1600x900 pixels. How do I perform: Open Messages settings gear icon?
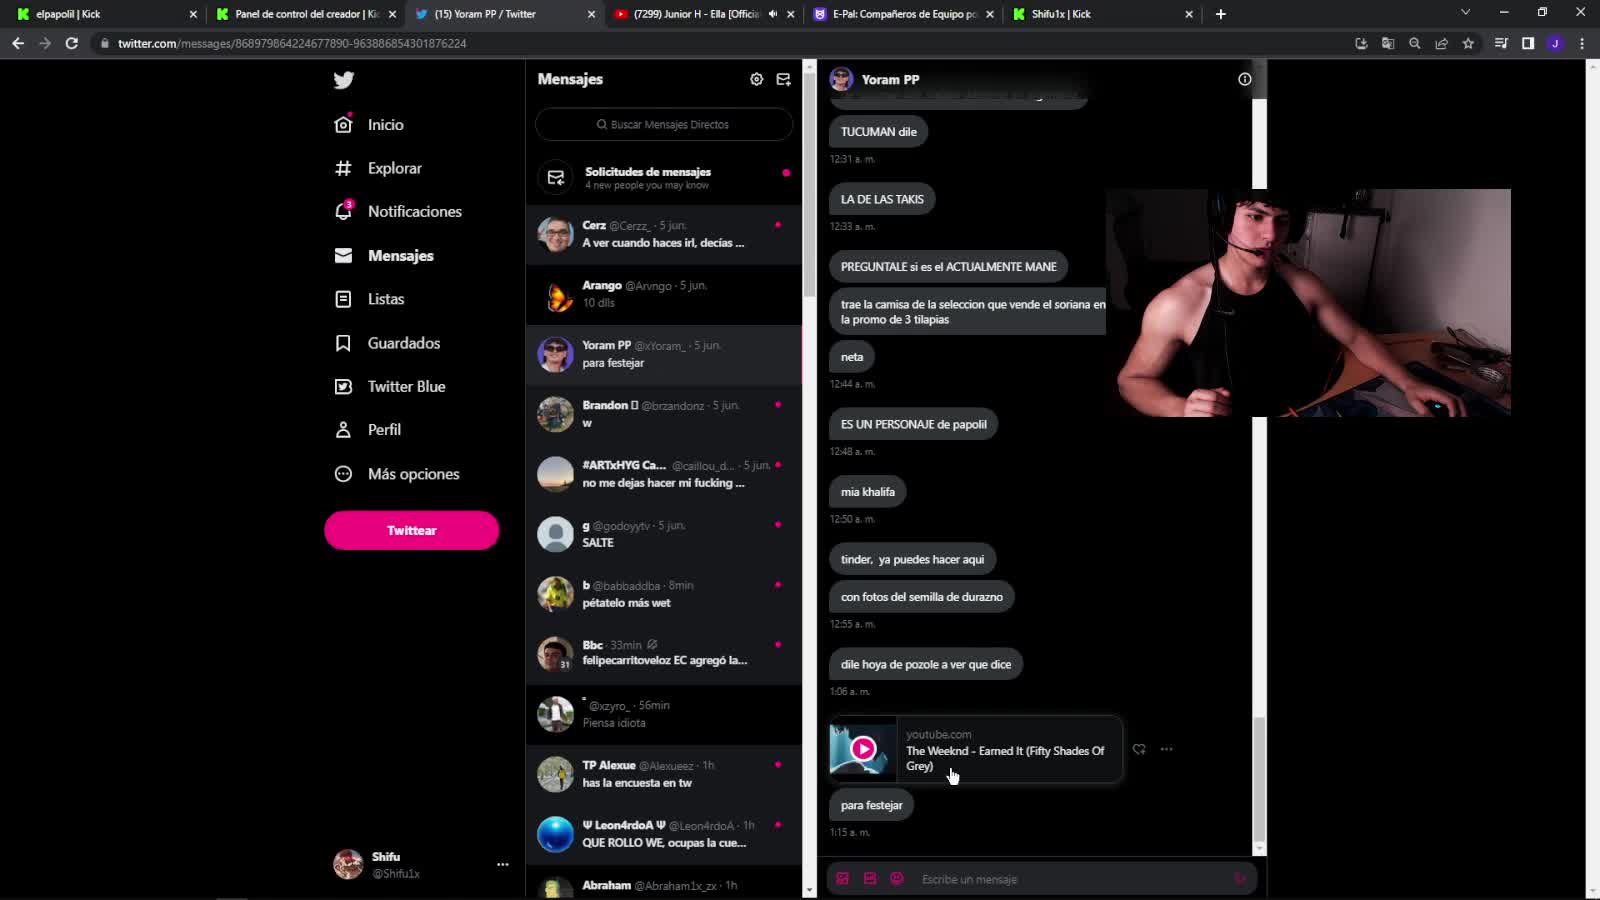pos(756,79)
